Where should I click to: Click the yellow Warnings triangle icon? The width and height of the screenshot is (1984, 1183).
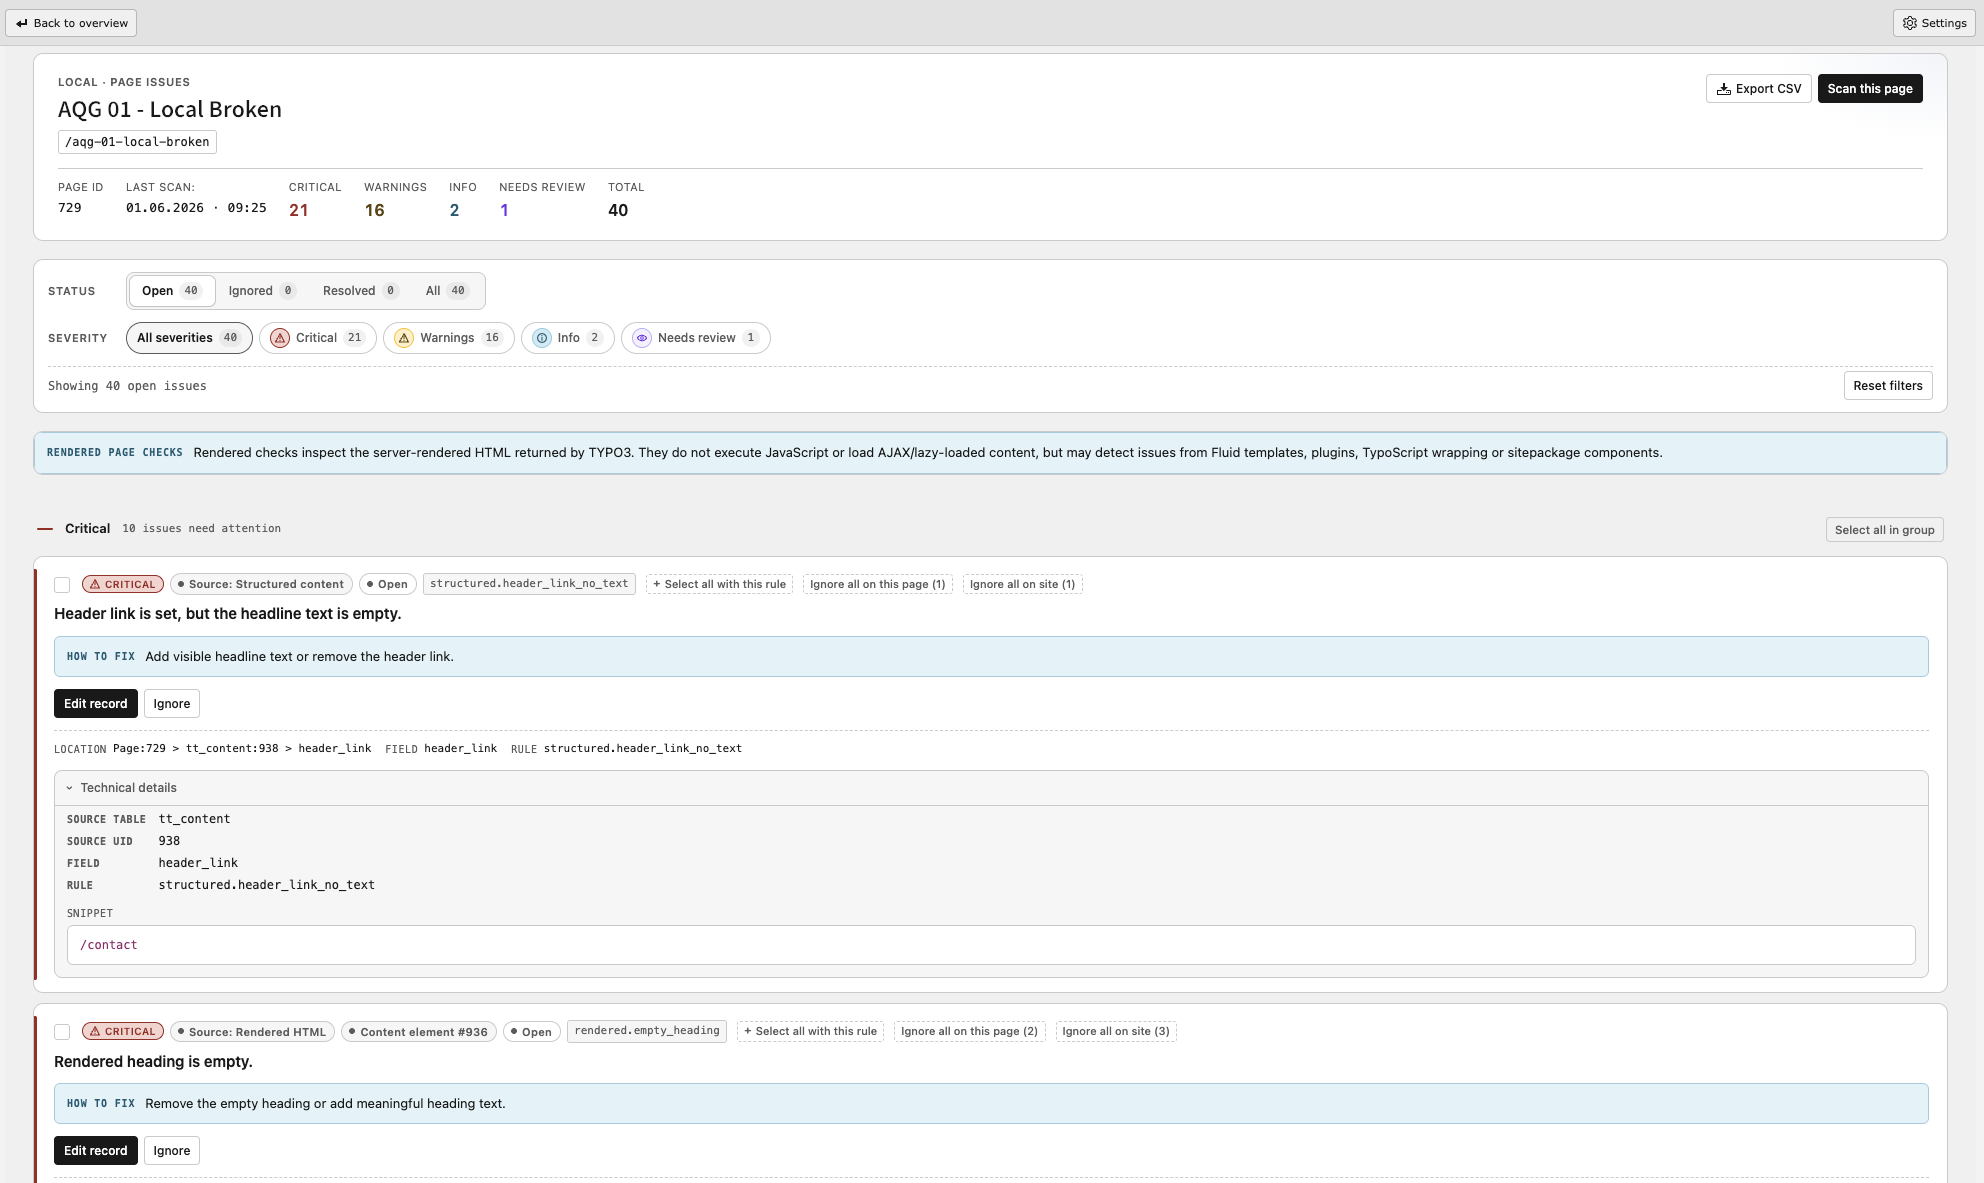coord(404,338)
